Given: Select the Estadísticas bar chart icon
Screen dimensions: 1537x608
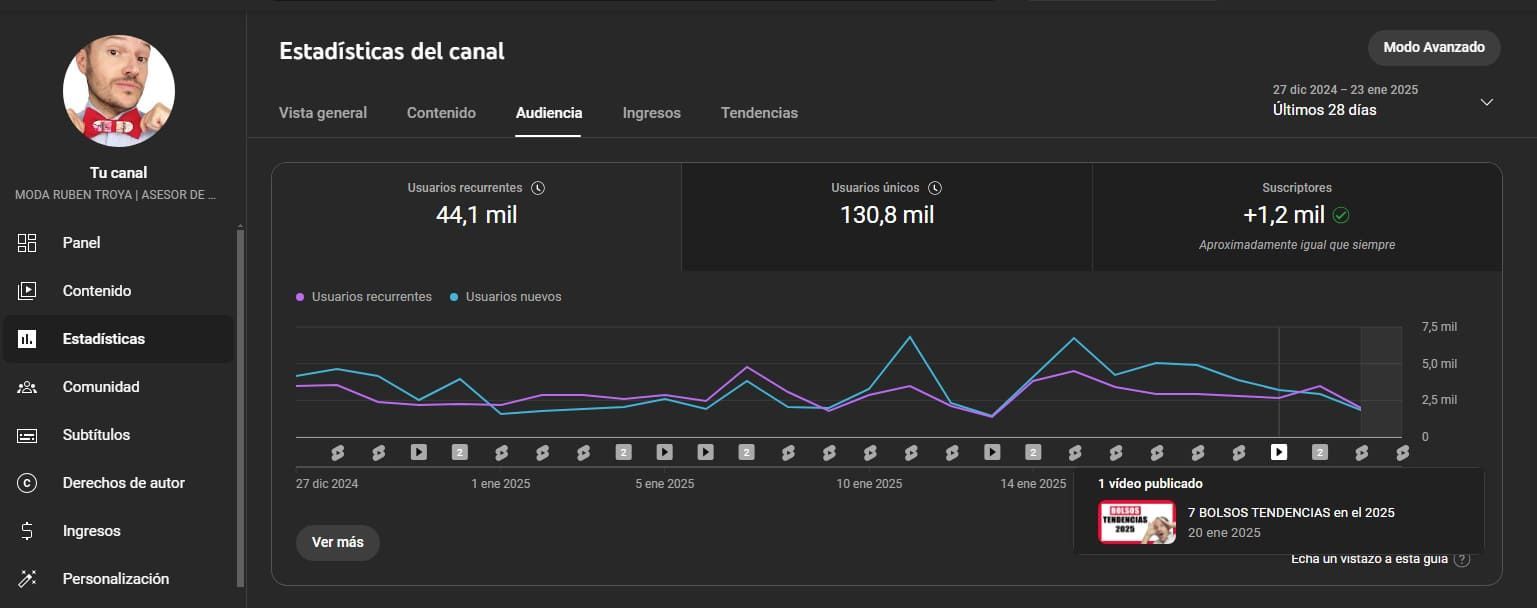Looking at the screenshot, I should [27, 339].
